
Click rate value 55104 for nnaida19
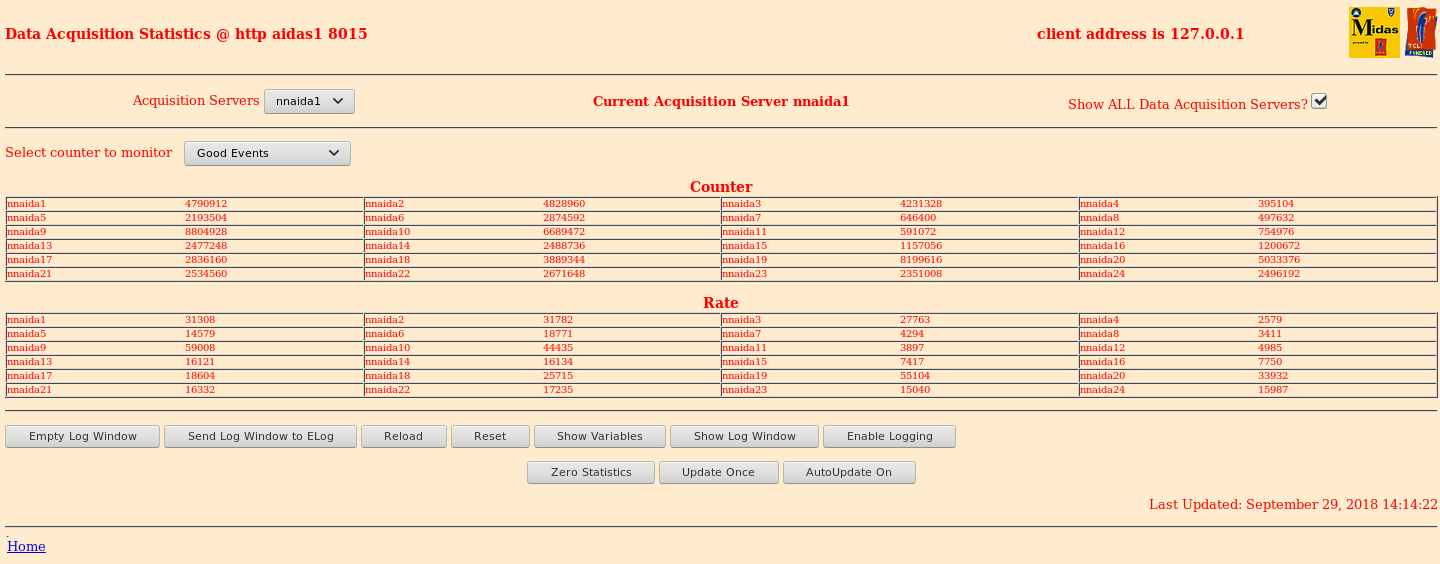915,376
